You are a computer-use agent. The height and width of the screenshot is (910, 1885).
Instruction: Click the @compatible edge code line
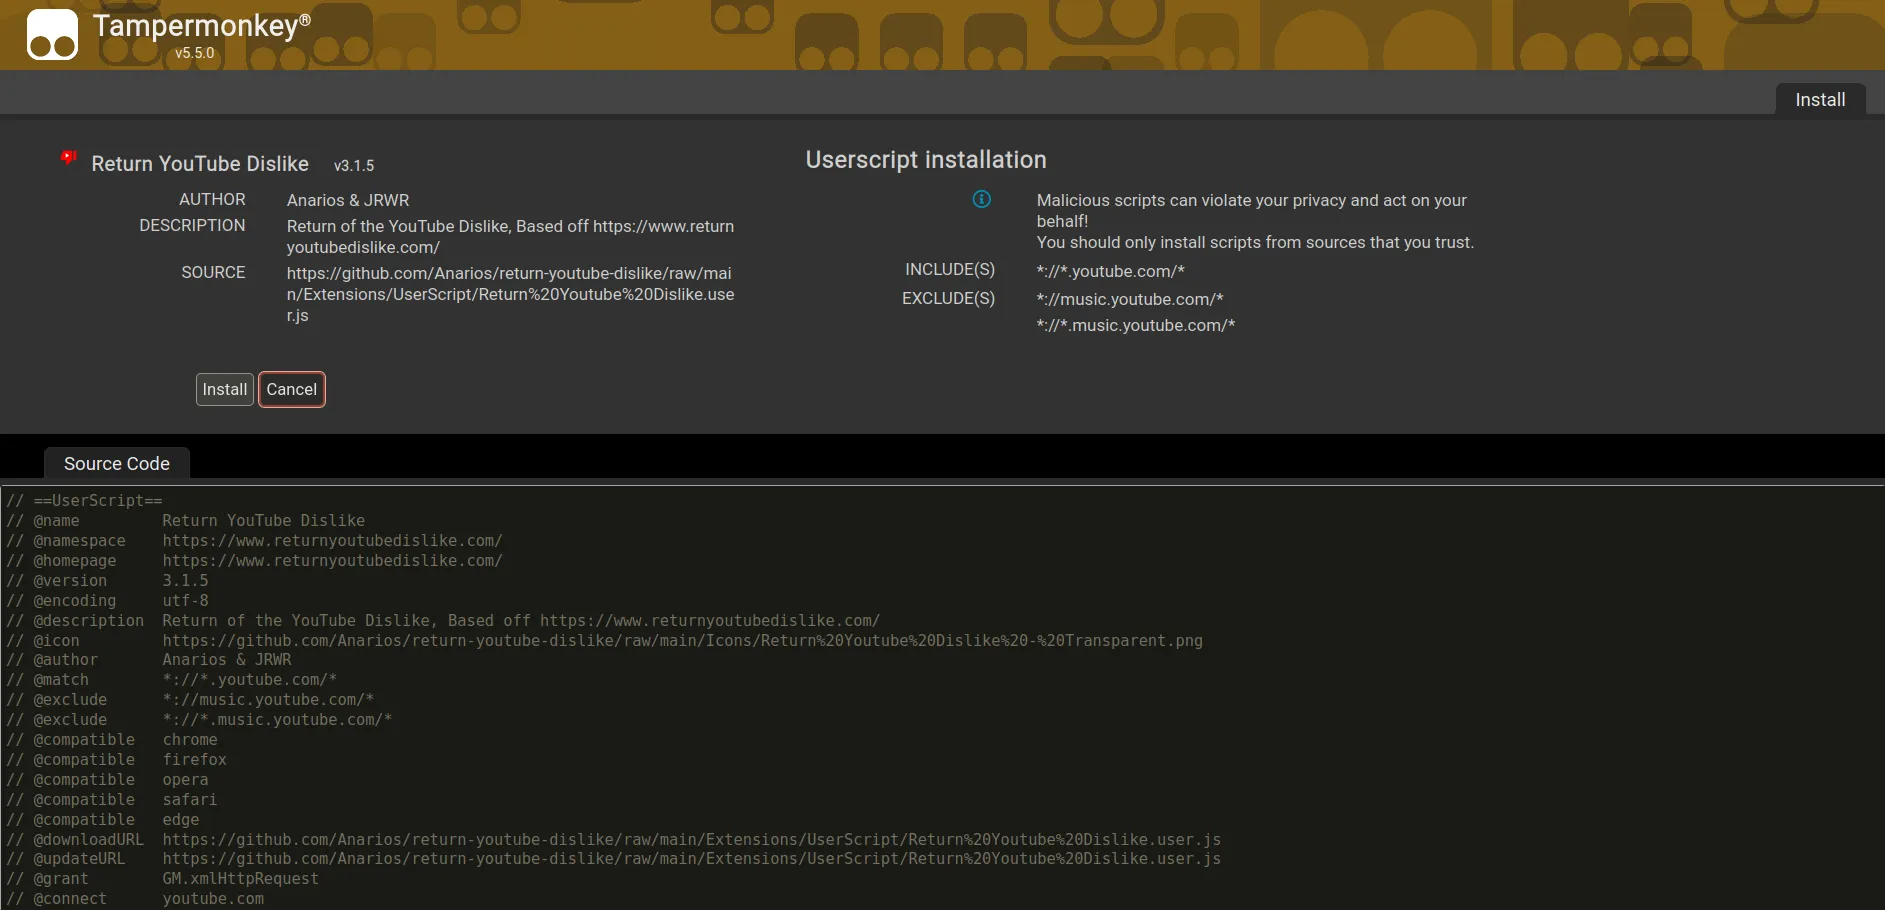point(103,820)
